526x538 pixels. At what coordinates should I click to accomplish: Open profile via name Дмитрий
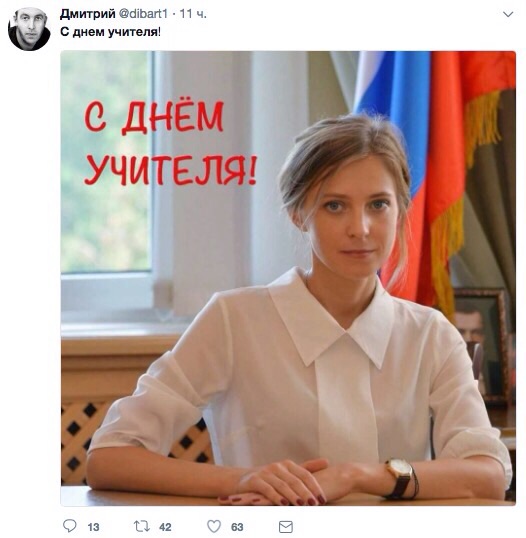[x=87, y=14]
